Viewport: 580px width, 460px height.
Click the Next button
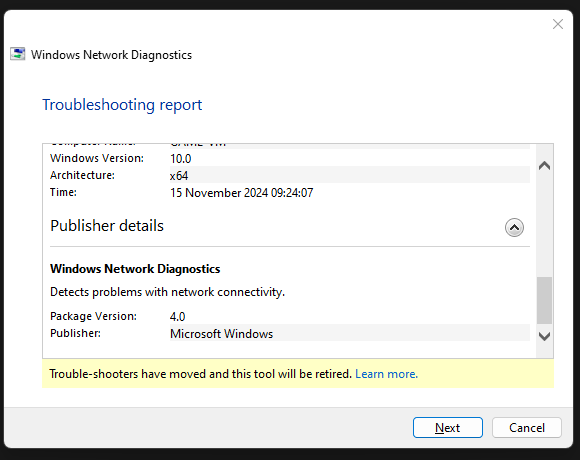click(448, 427)
